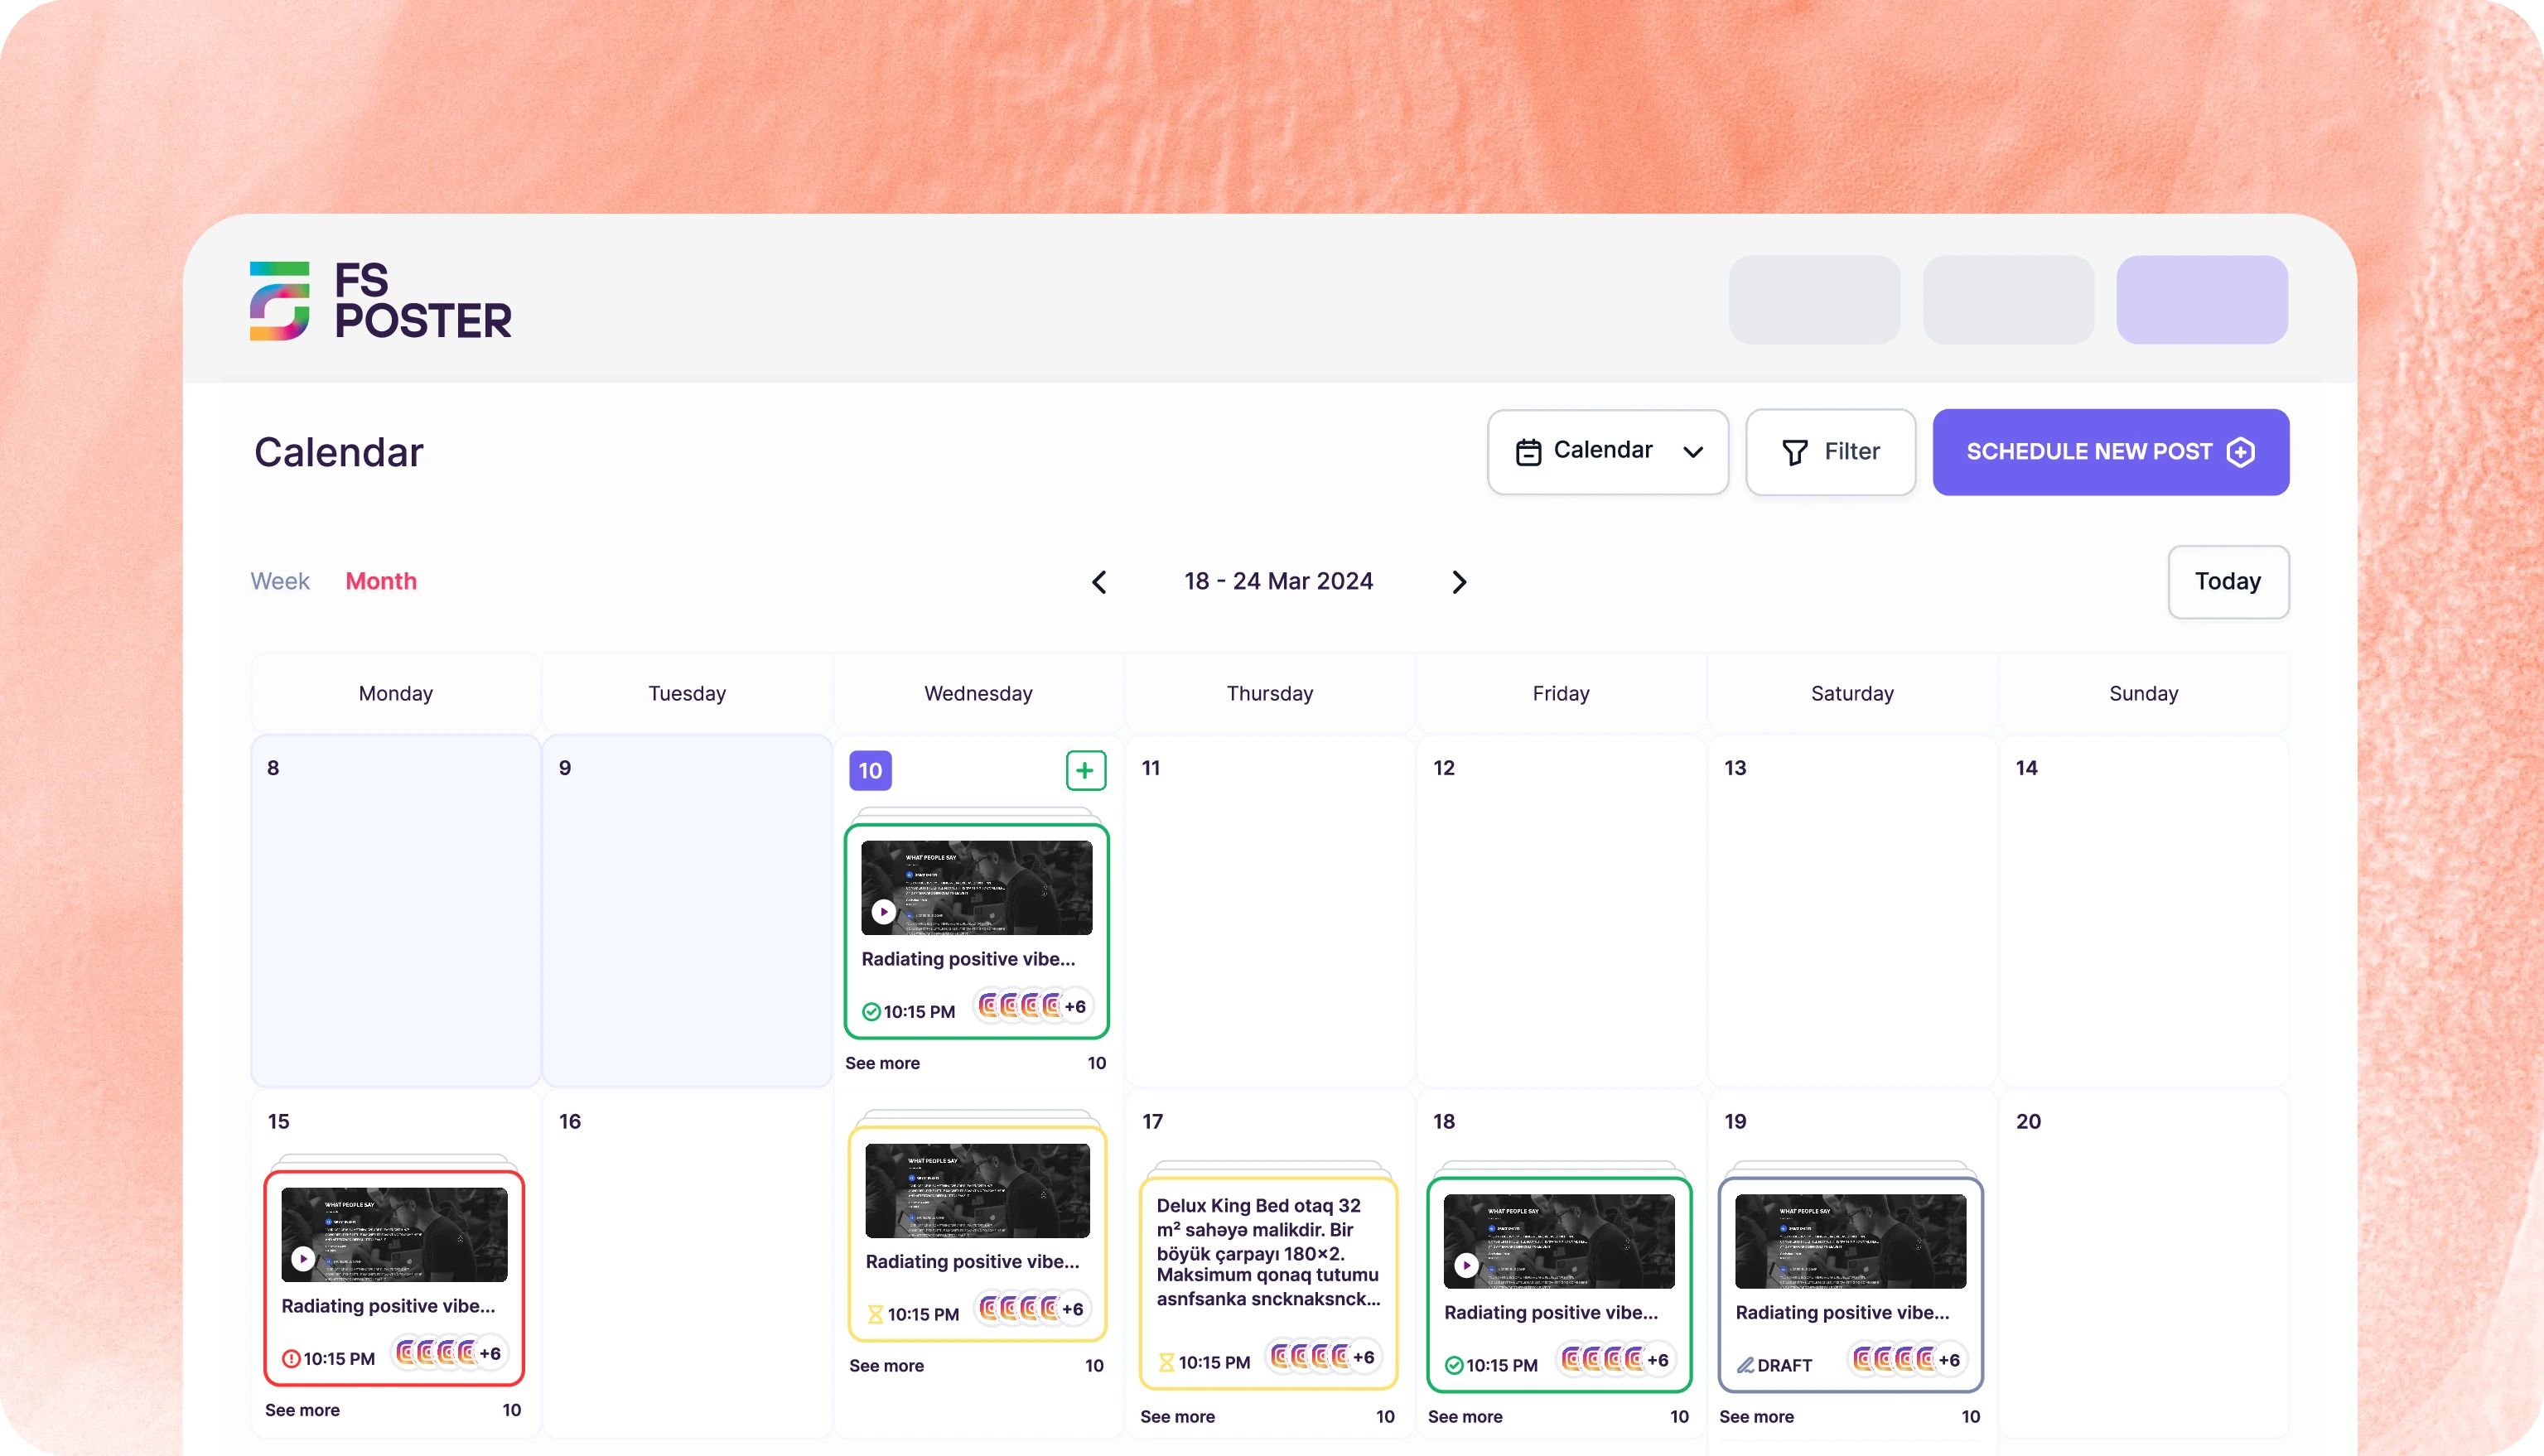Select the Month tab
This screenshot has height=1456, width=2544.
click(381, 581)
